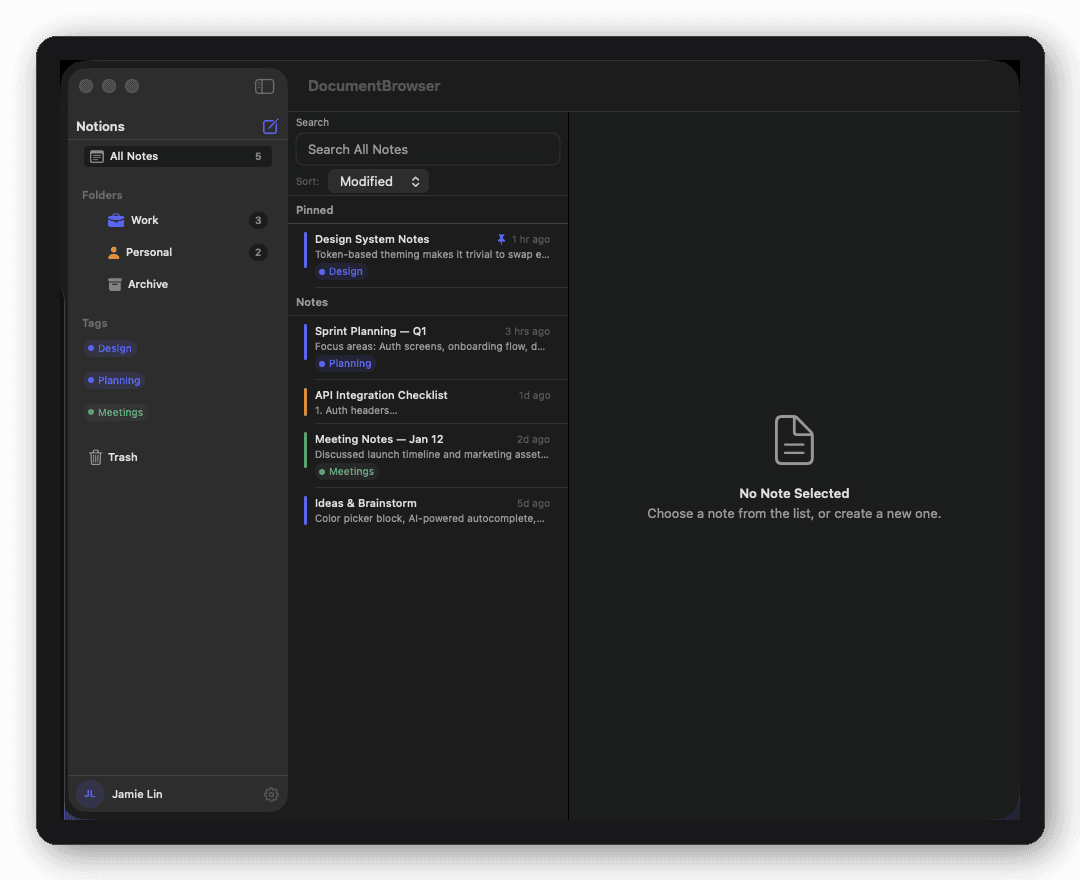Open Meeting Notes — Jan 12 note
The image size is (1080, 880).
tap(428, 455)
